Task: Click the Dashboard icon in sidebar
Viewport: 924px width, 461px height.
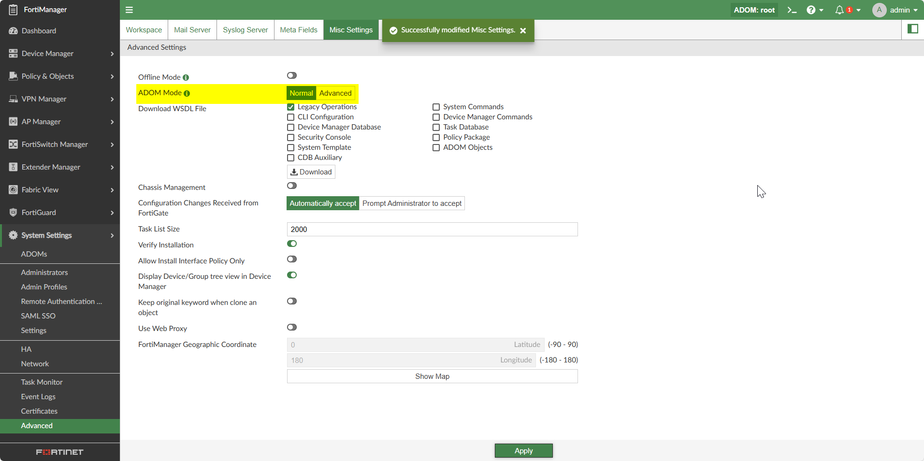Action: click(x=13, y=31)
